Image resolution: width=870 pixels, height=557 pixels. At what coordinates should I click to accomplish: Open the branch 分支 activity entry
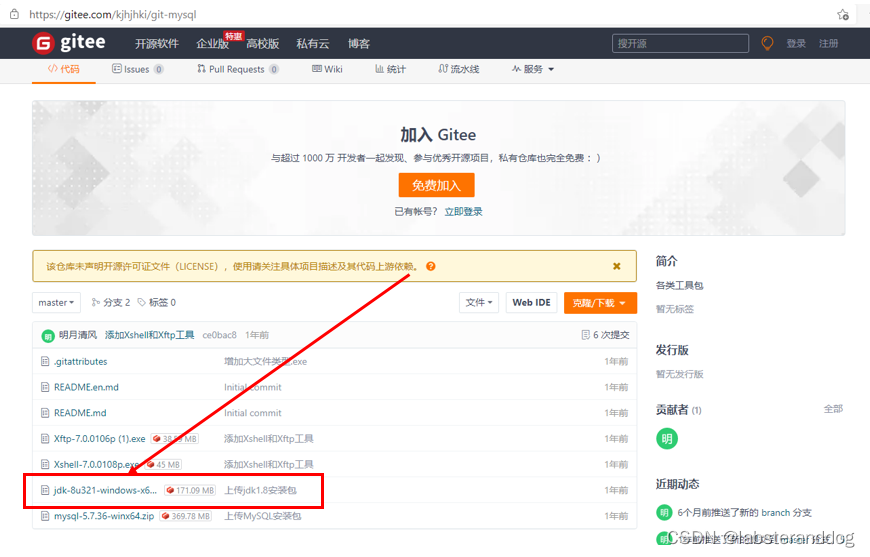coord(744,513)
